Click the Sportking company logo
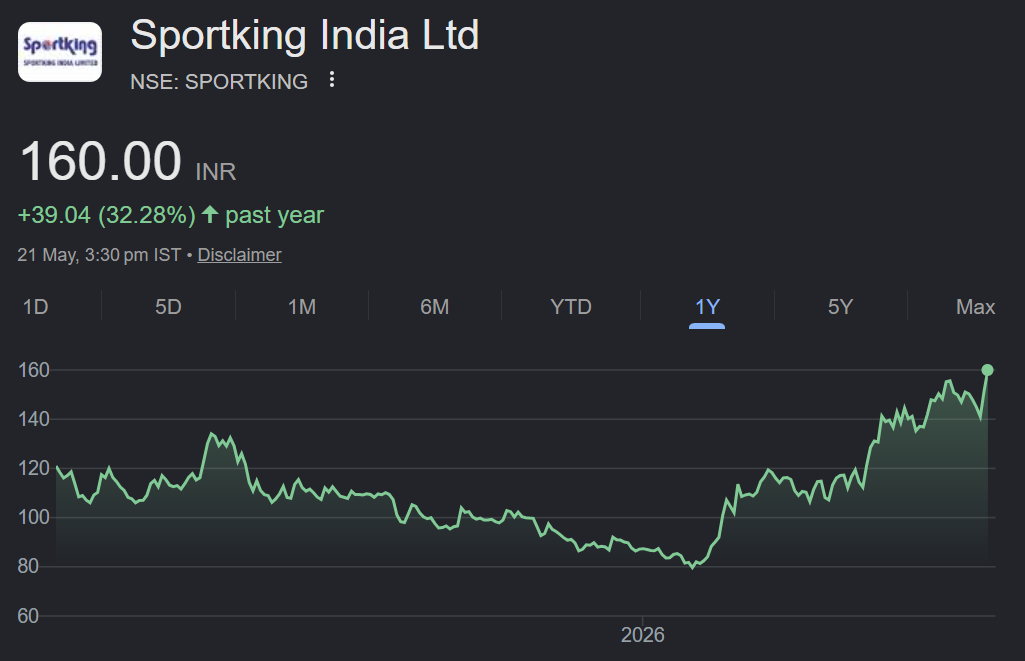Viewport: 1025px width, 661px height. (59, 52)
